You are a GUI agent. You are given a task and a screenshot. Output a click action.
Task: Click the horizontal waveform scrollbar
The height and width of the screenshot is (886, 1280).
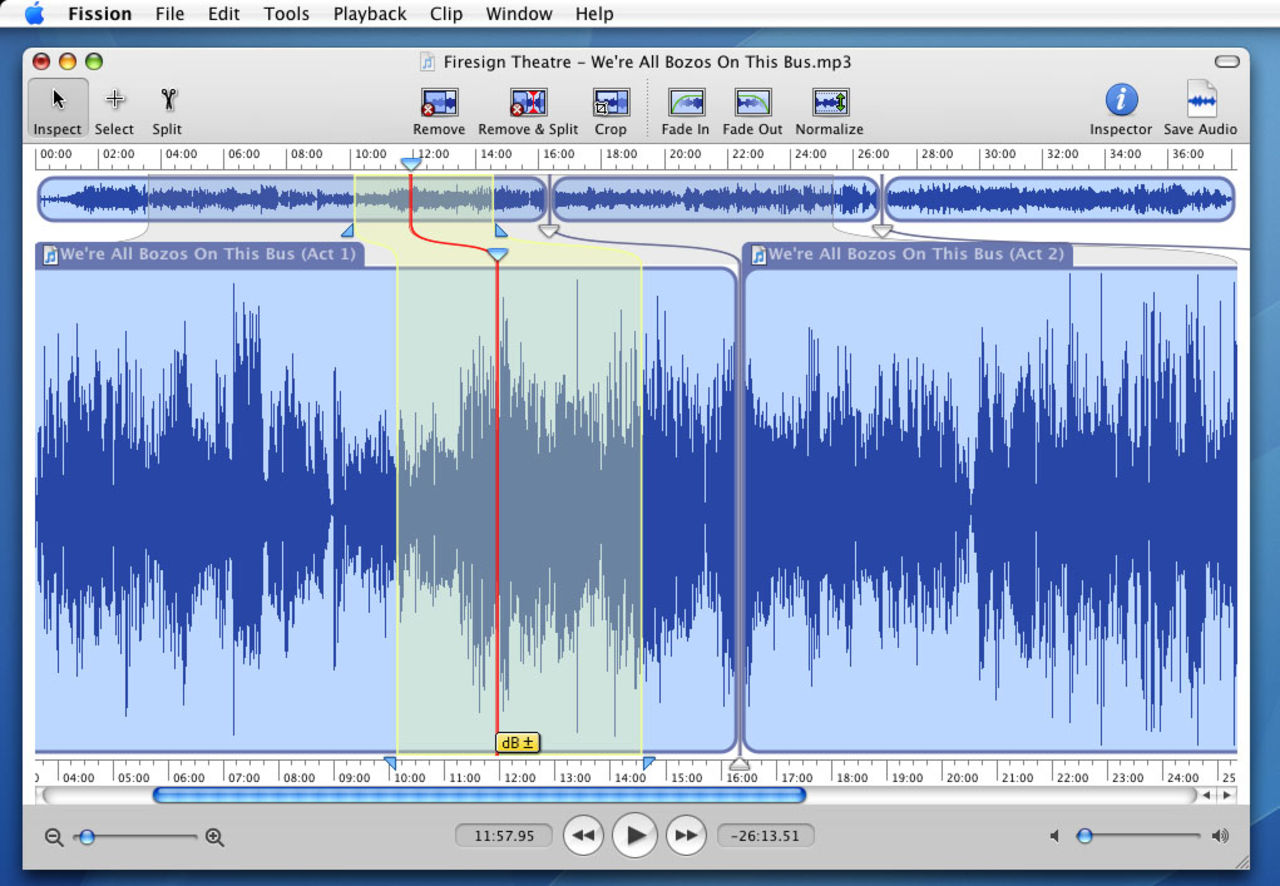coord(478,795)
